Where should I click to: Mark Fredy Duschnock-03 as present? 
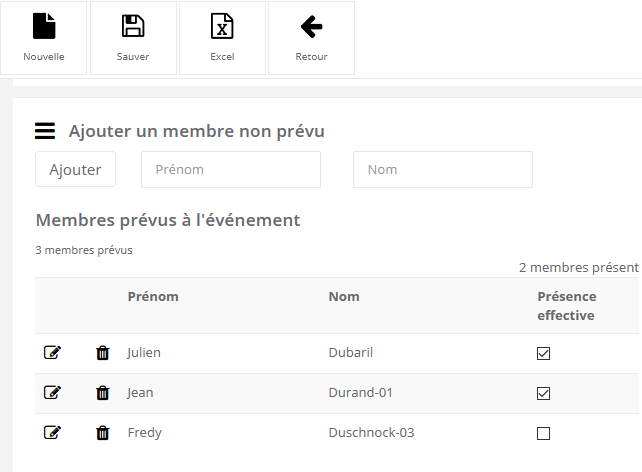tap(544, 433)
